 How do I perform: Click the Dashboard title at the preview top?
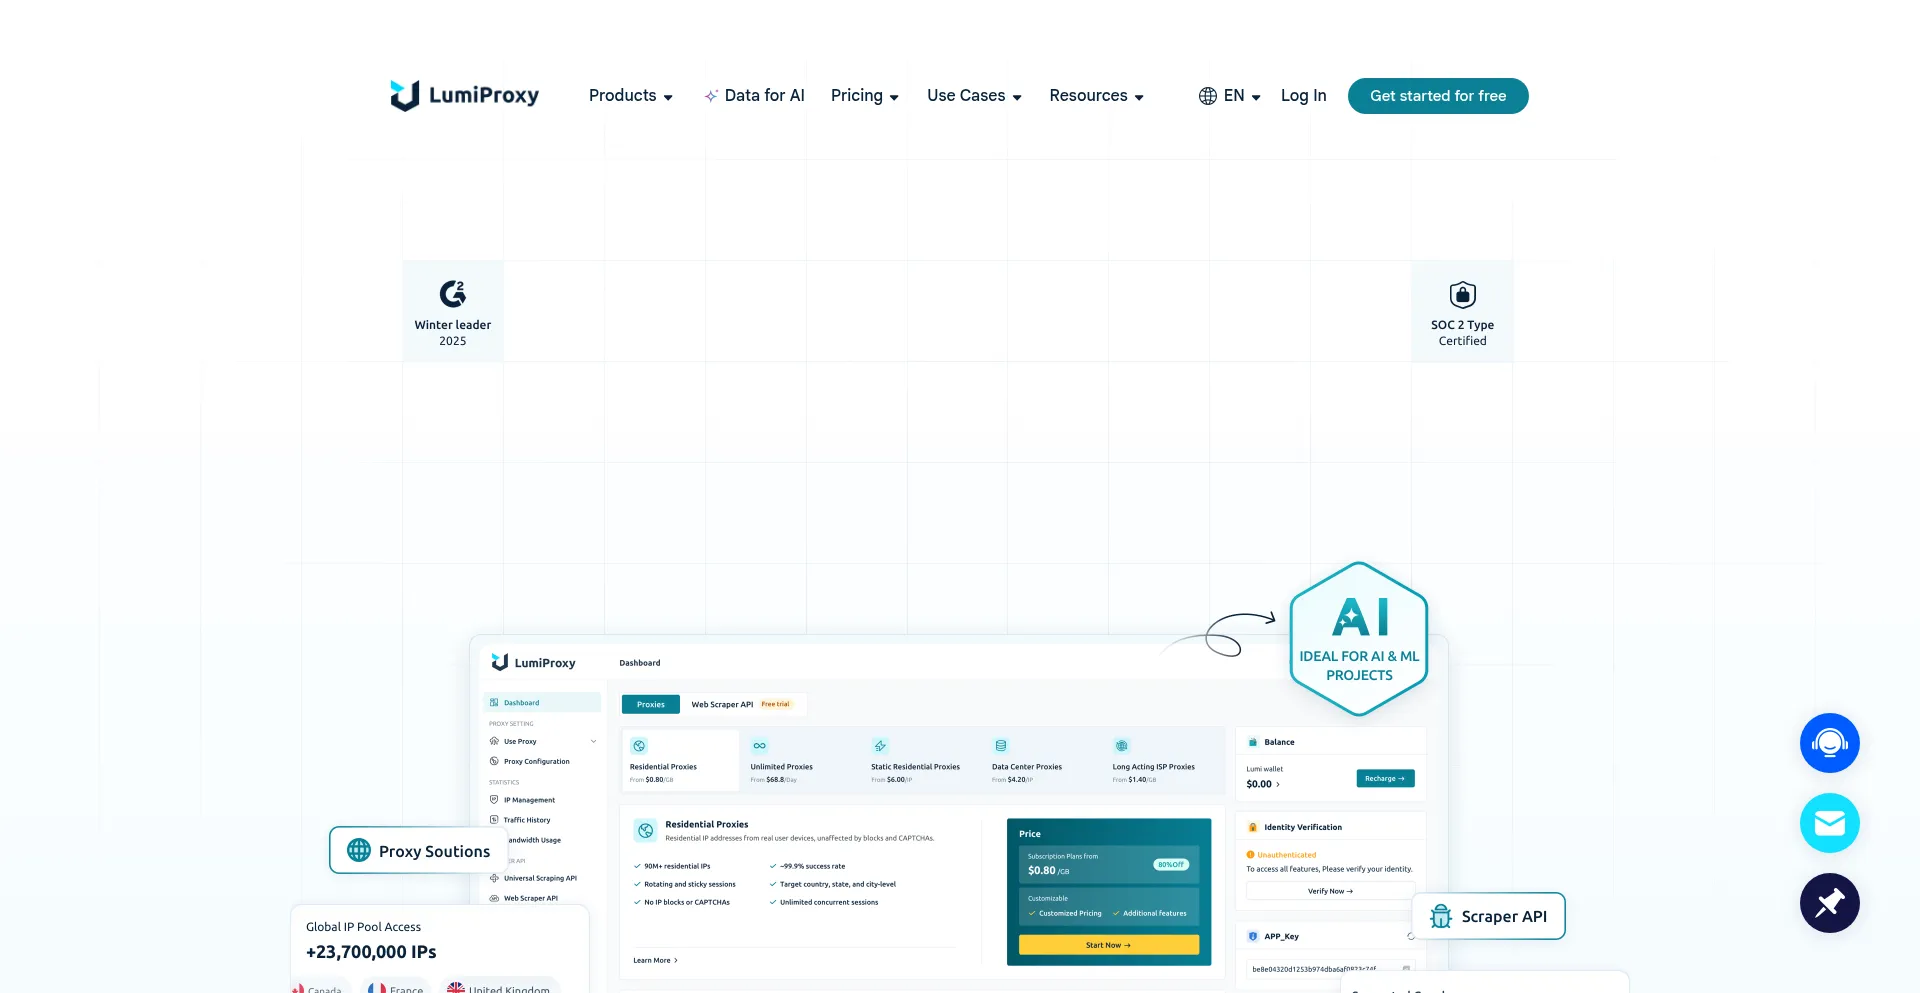640,663
